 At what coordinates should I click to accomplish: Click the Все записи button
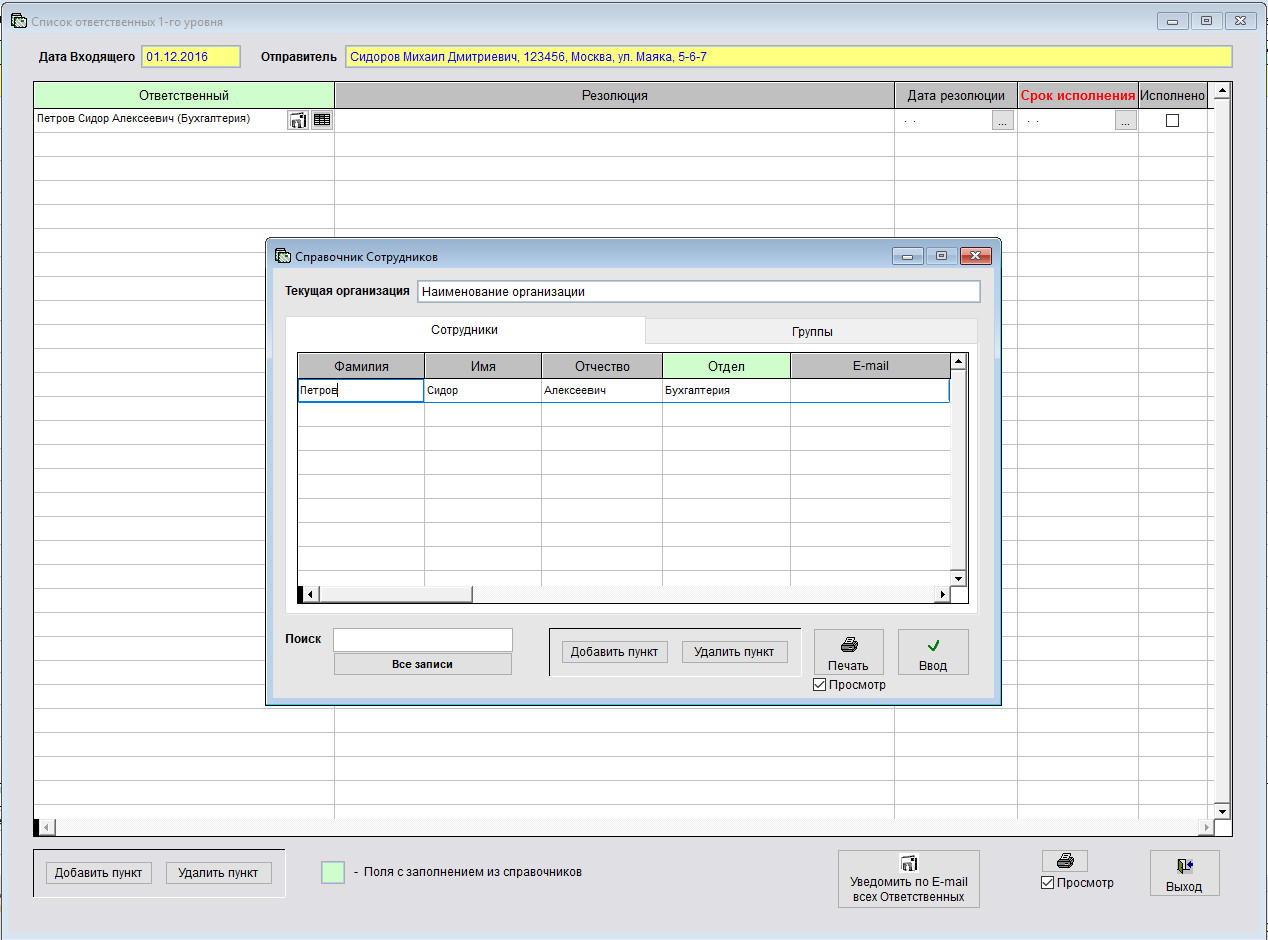click(422, 664)
